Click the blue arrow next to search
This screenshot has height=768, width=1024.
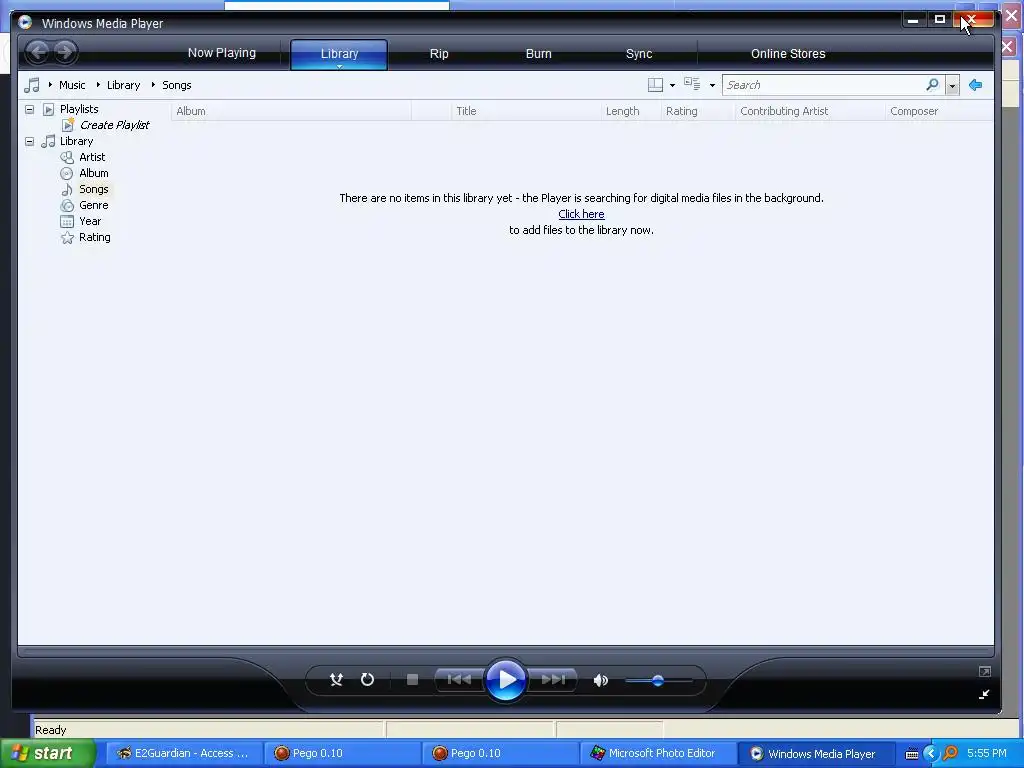coord(976,85)
